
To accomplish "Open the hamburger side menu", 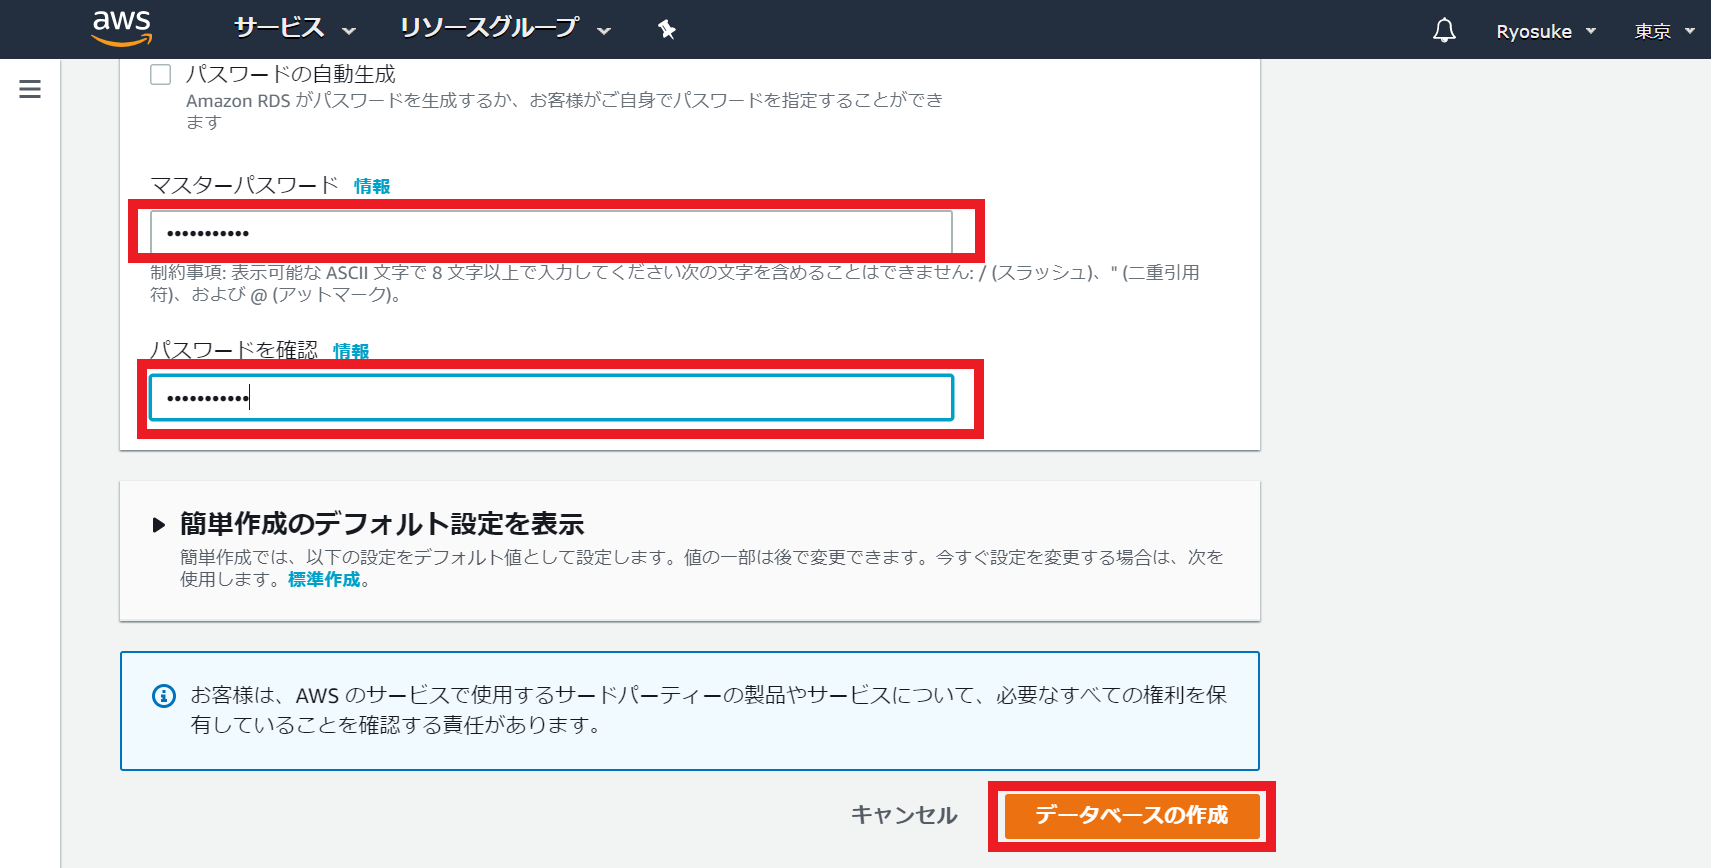I will tap(30, 89).
